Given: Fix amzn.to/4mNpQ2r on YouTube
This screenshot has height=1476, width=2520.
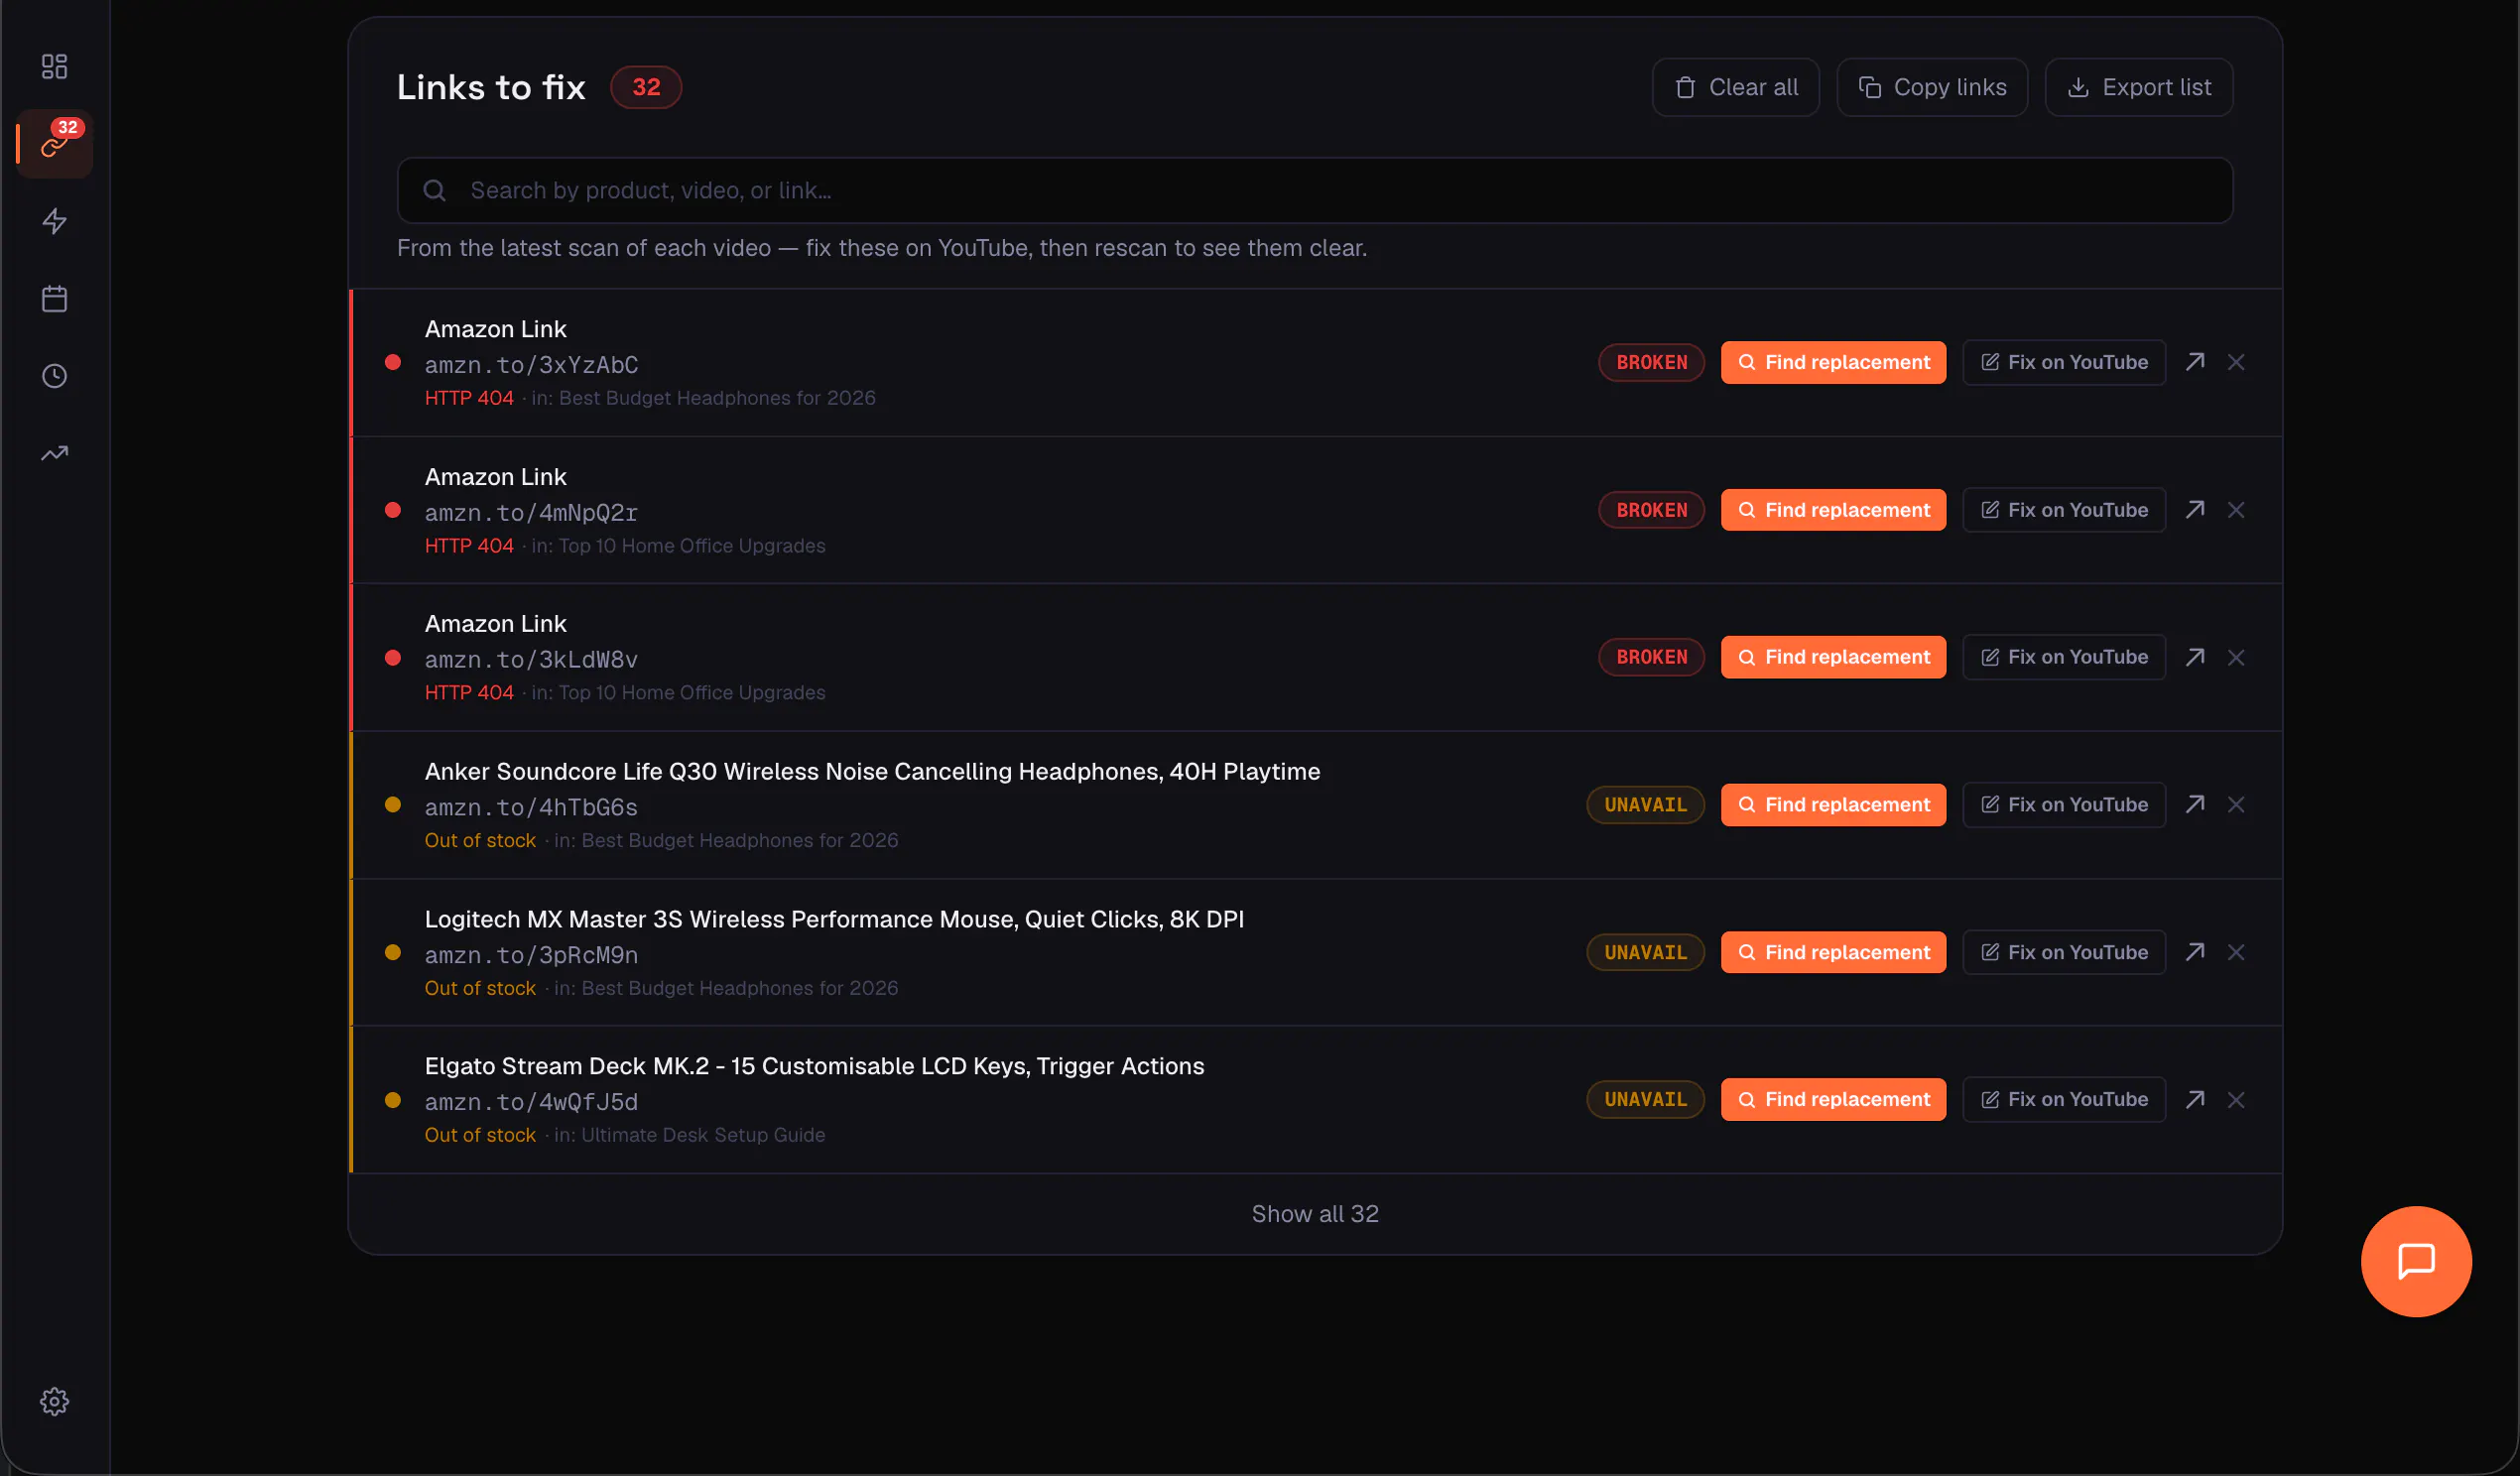Looking at the screenshot, I should pos(2064,510).
